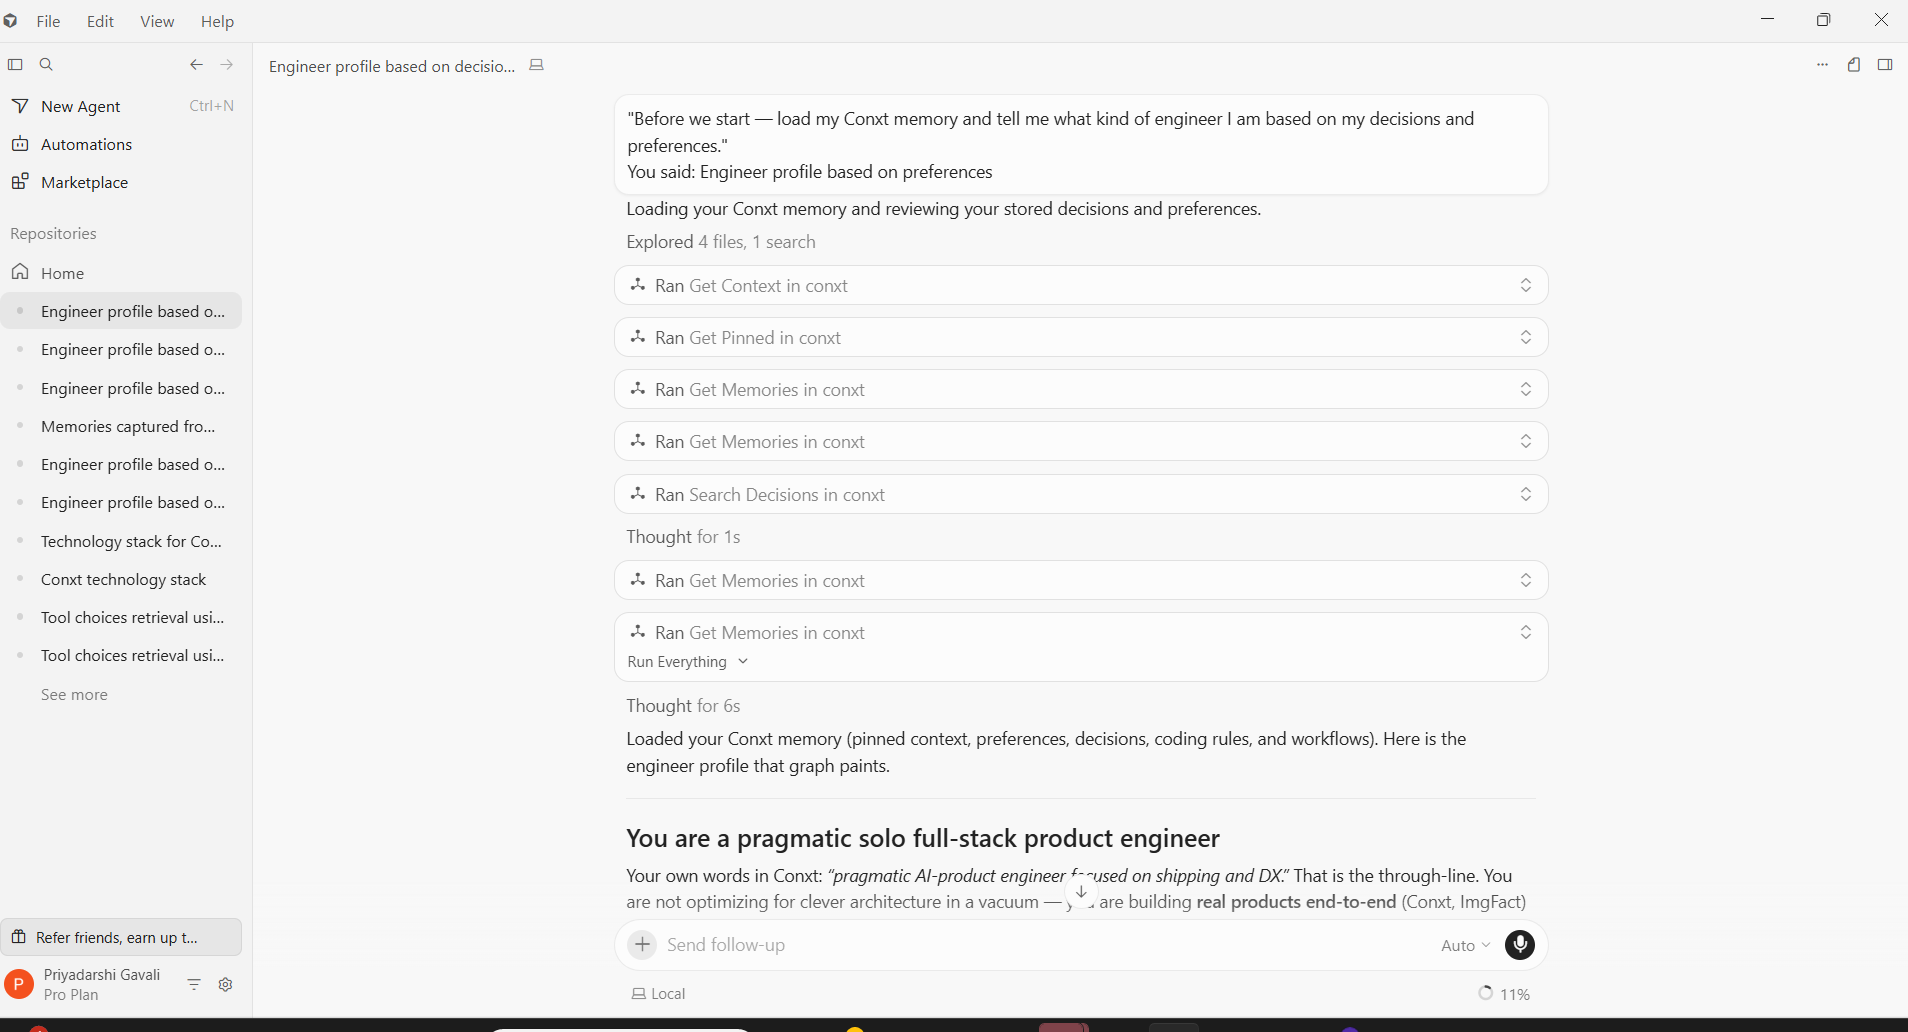
Task: Toggle the right side panel icon
Action: [x=1885, y=64]
